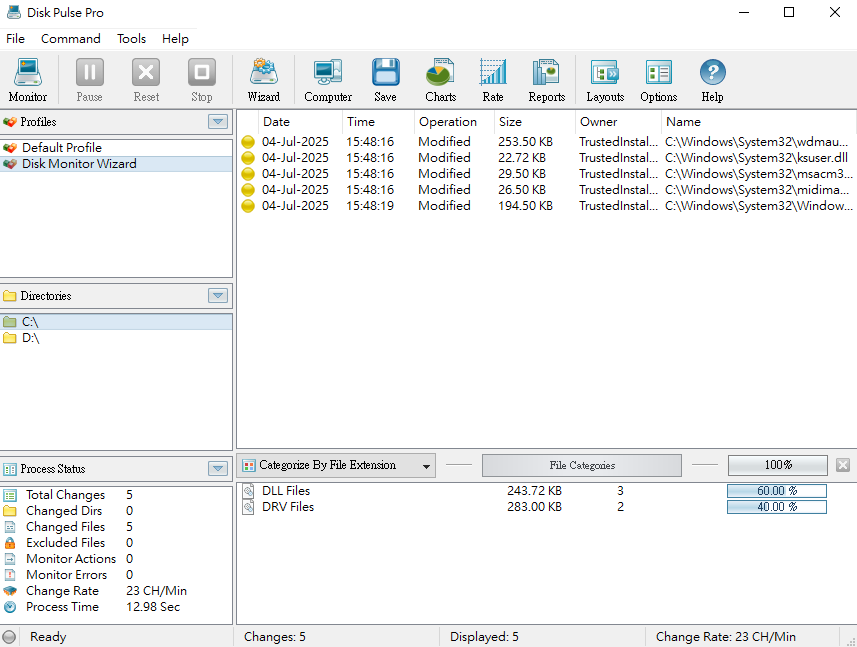
Task: Sort by the Name column header
Action: coord(758,122)
